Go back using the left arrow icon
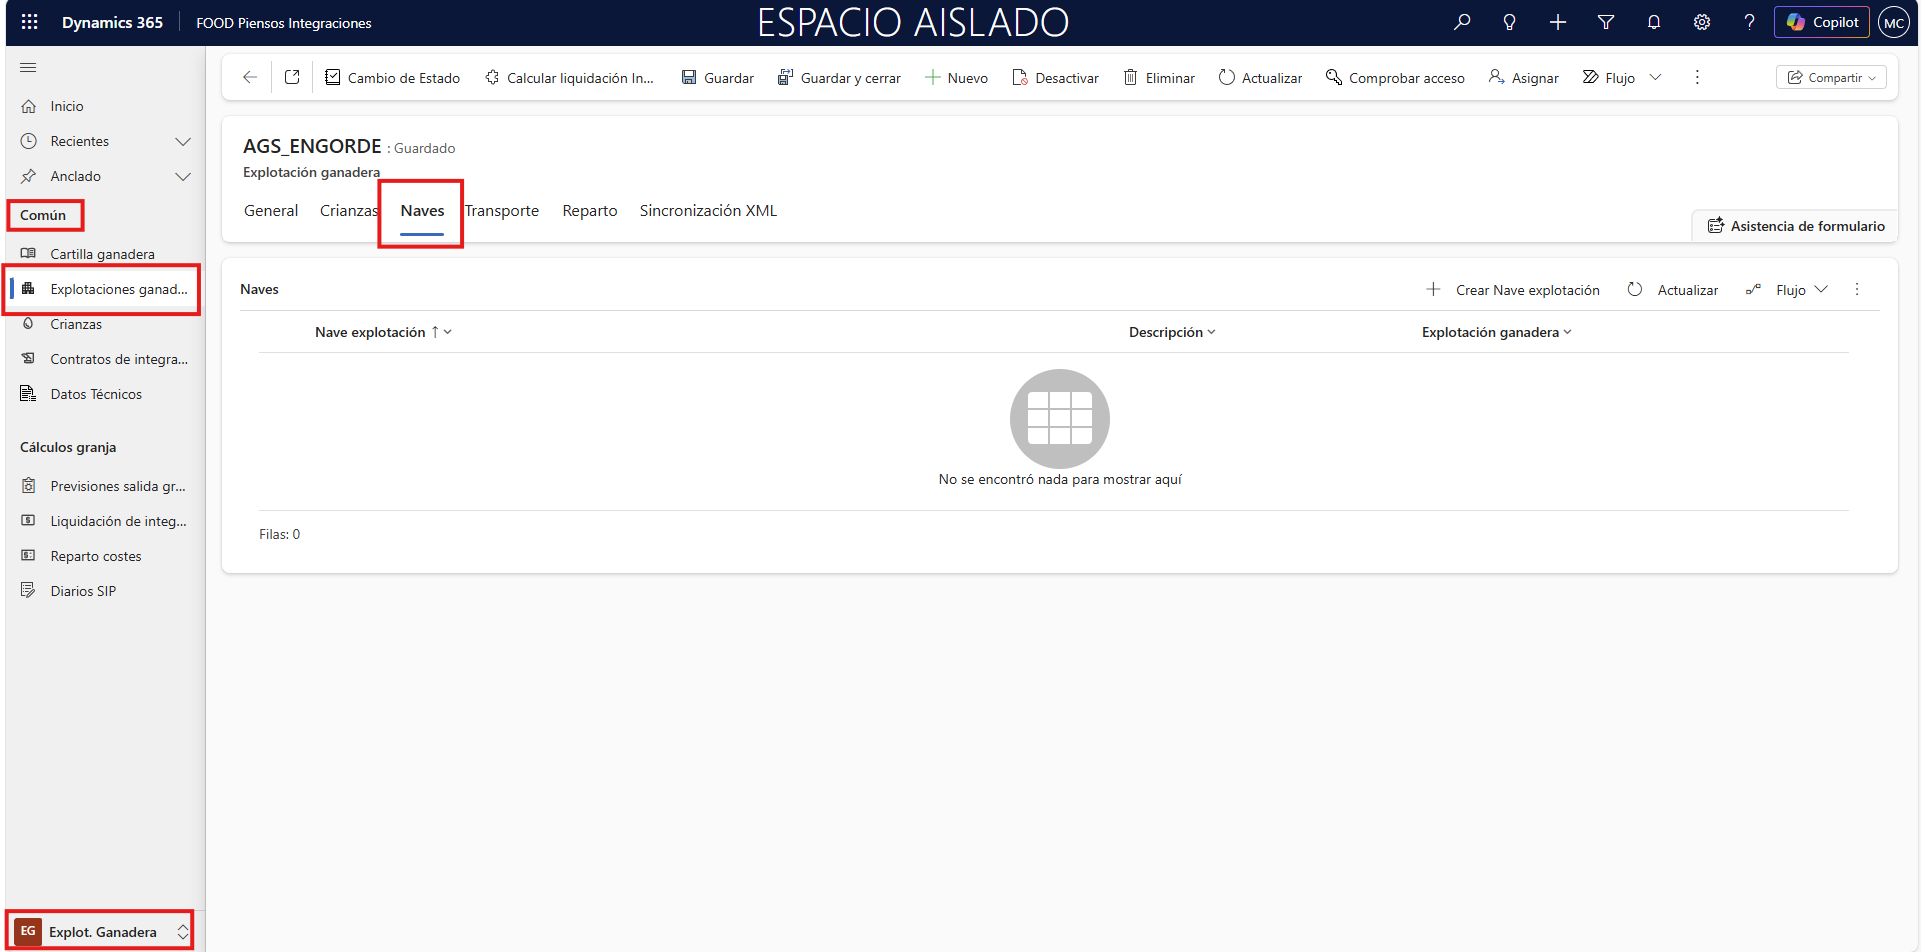Viewport: 1921px width, 952px height. 250,77
